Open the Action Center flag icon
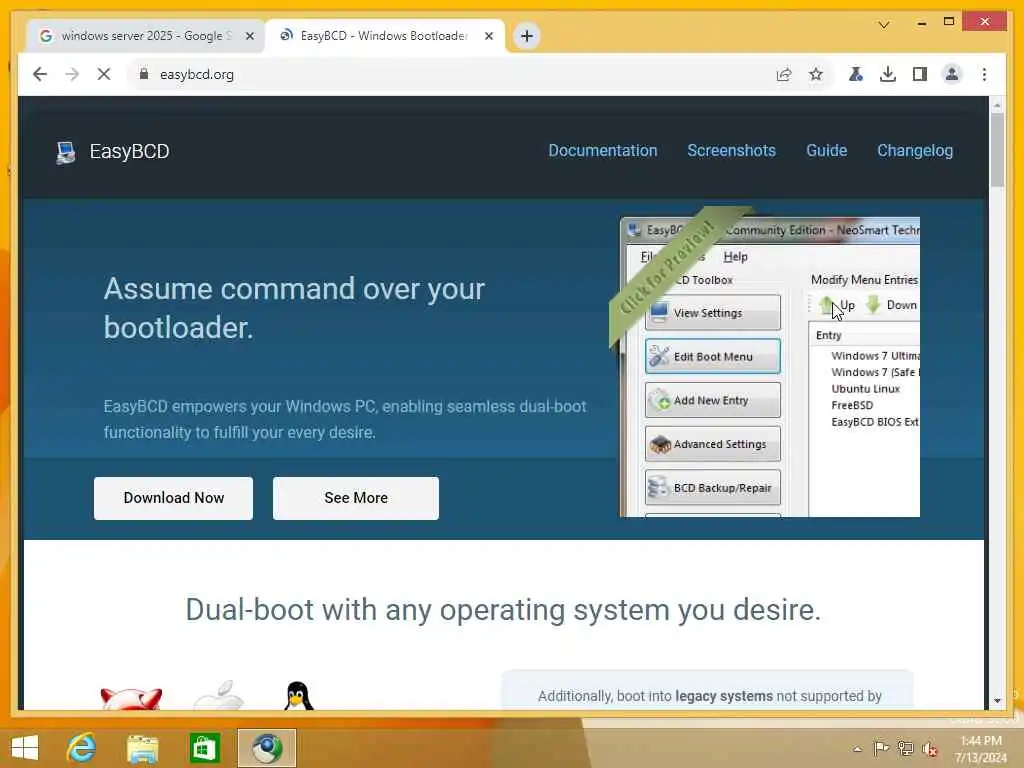 pyautogui.click(x=881, y=748)
